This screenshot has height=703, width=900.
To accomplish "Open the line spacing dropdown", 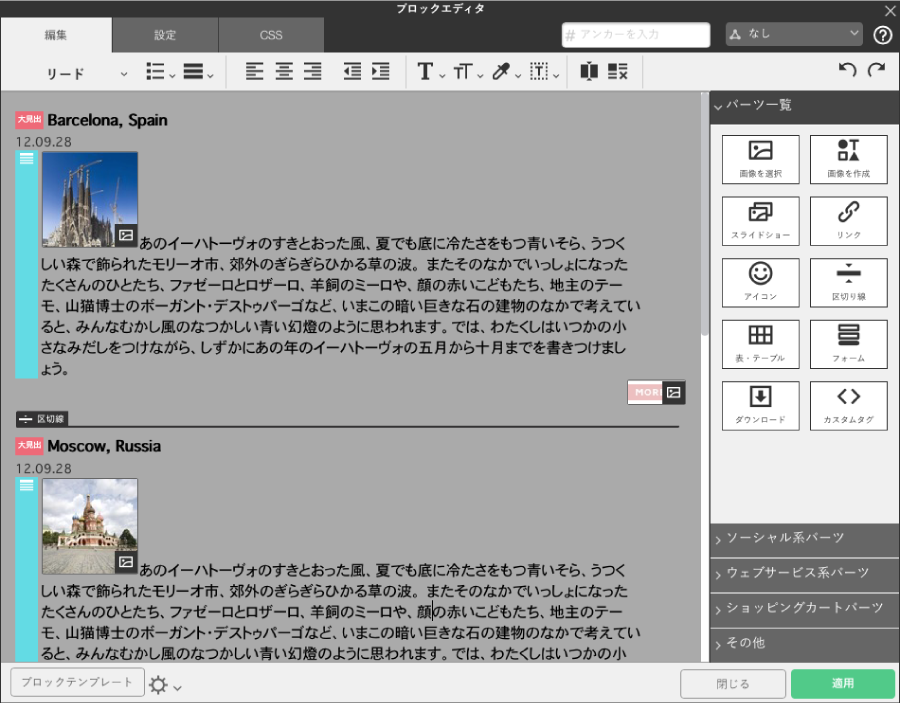I will click(x=199, y=72).
